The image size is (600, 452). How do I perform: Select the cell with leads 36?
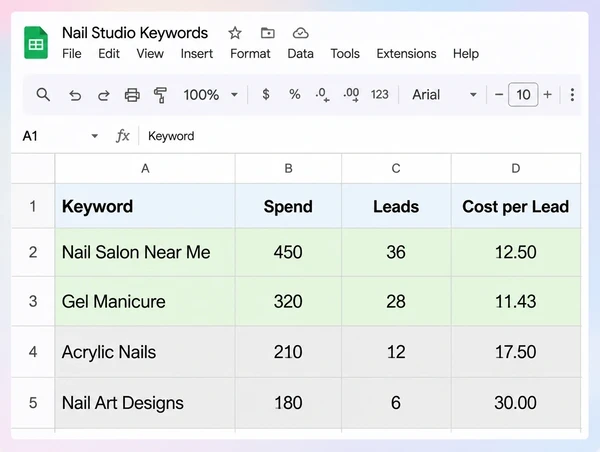pyautogui.click(x=396, y=252)
